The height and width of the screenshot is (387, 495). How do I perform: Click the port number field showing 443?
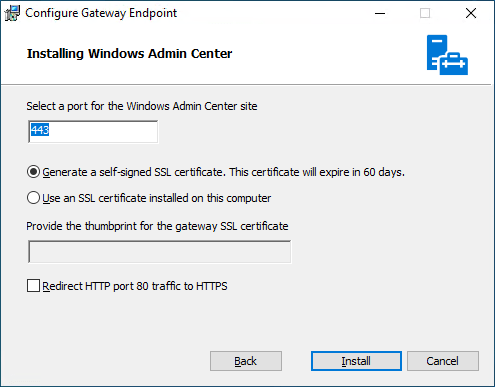pos(93,132)
